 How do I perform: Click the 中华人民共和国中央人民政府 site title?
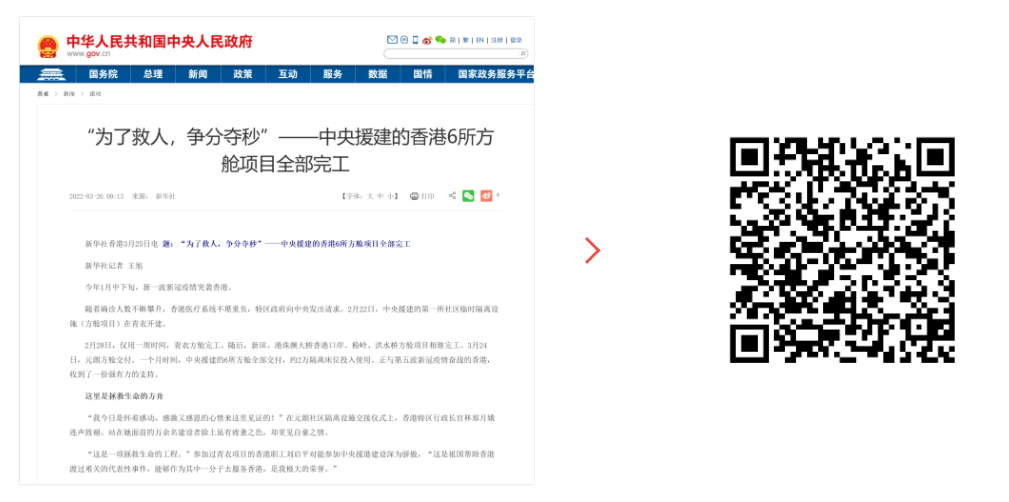(160, 42)
